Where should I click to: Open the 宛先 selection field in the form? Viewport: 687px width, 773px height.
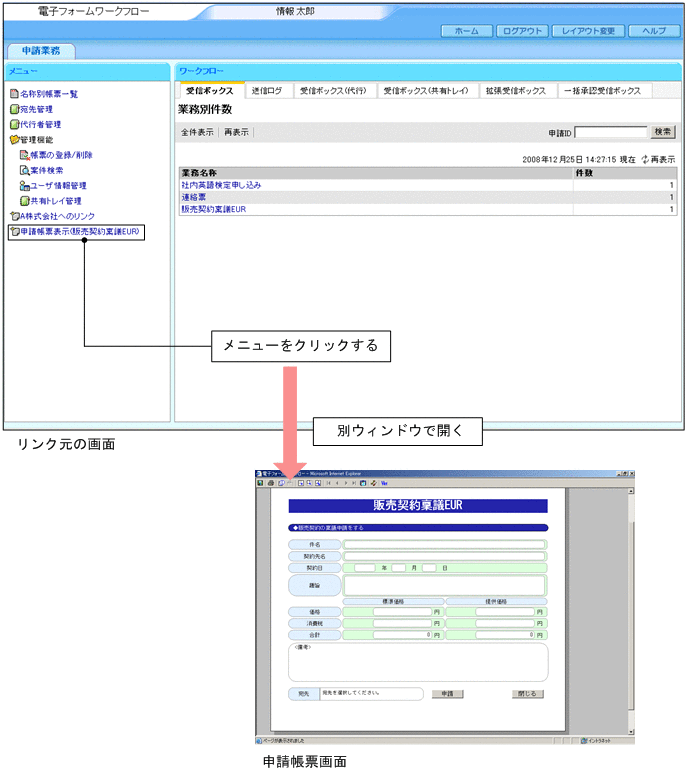pyautogui.click(x=371, y=693)
